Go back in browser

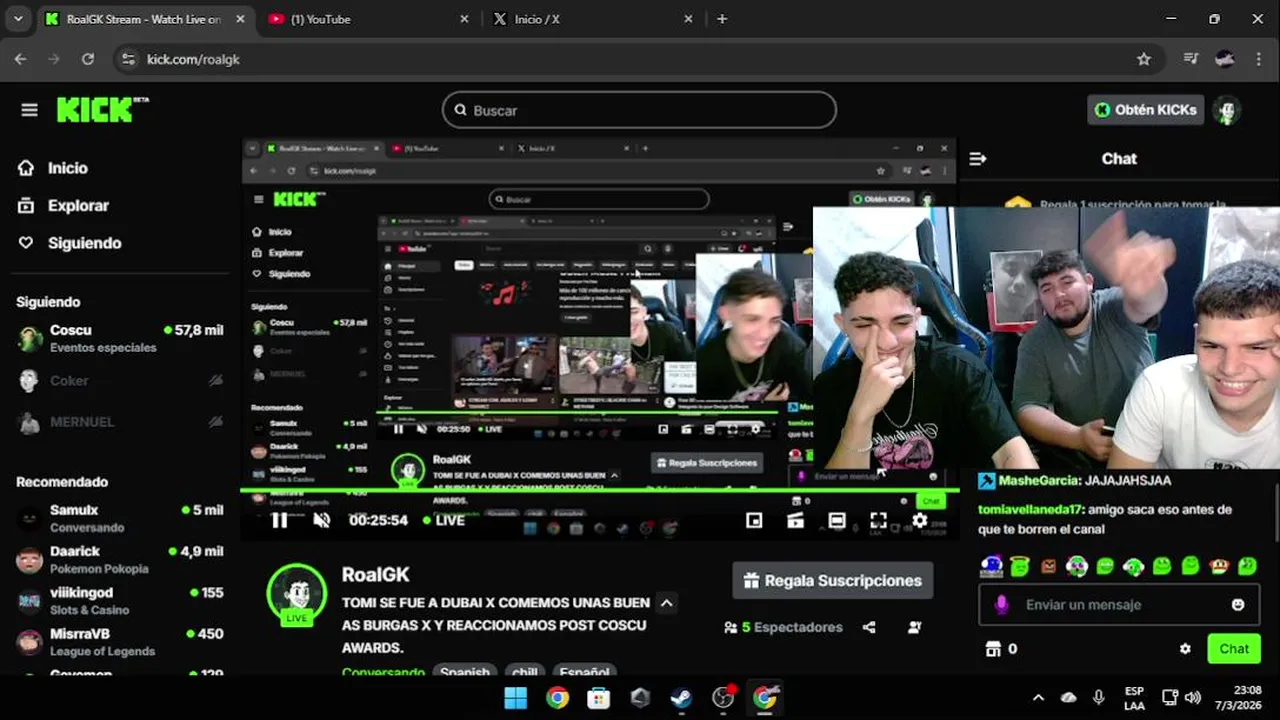click(20, 59)
